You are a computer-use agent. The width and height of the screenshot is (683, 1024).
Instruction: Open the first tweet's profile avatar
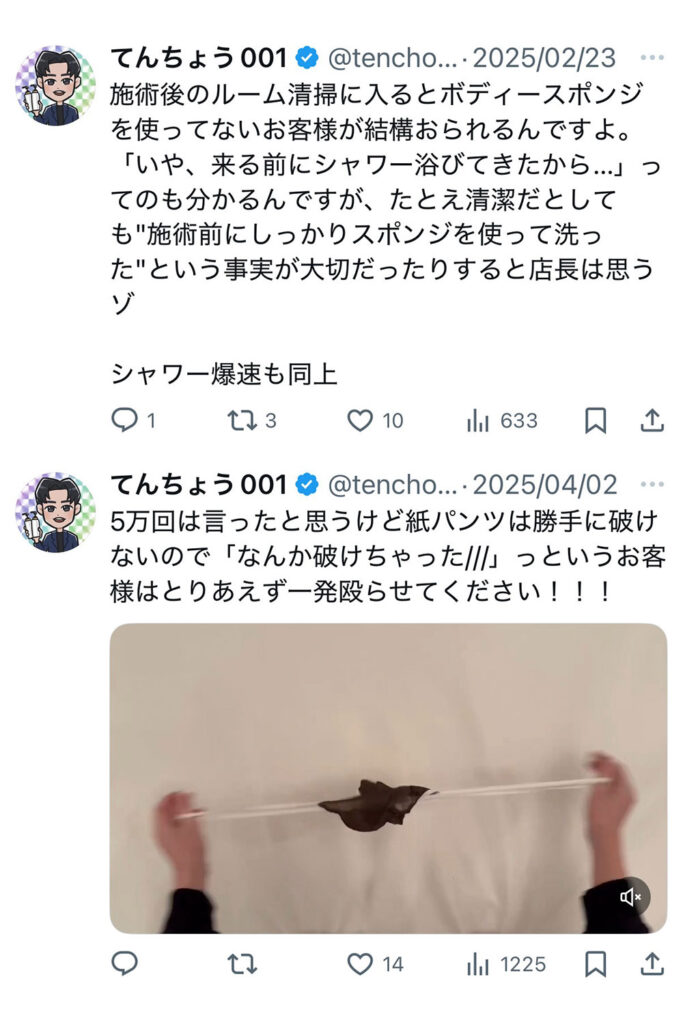tap(56, 86)
